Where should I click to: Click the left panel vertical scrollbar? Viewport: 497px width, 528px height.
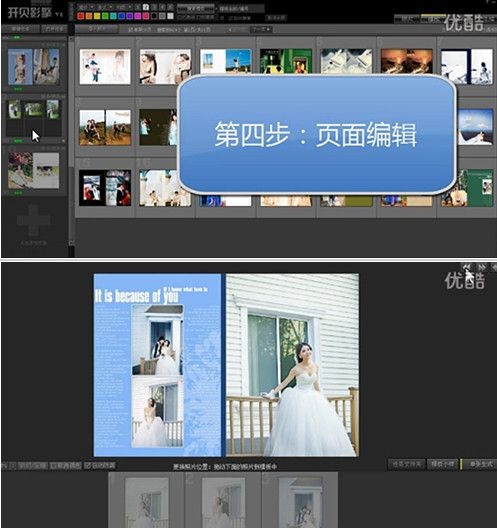point(71,141)
